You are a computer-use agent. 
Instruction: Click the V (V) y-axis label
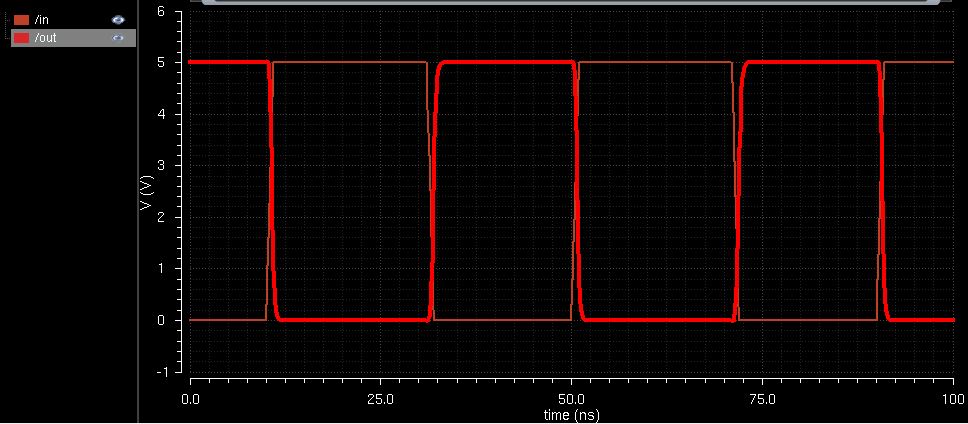click(146, 191)
